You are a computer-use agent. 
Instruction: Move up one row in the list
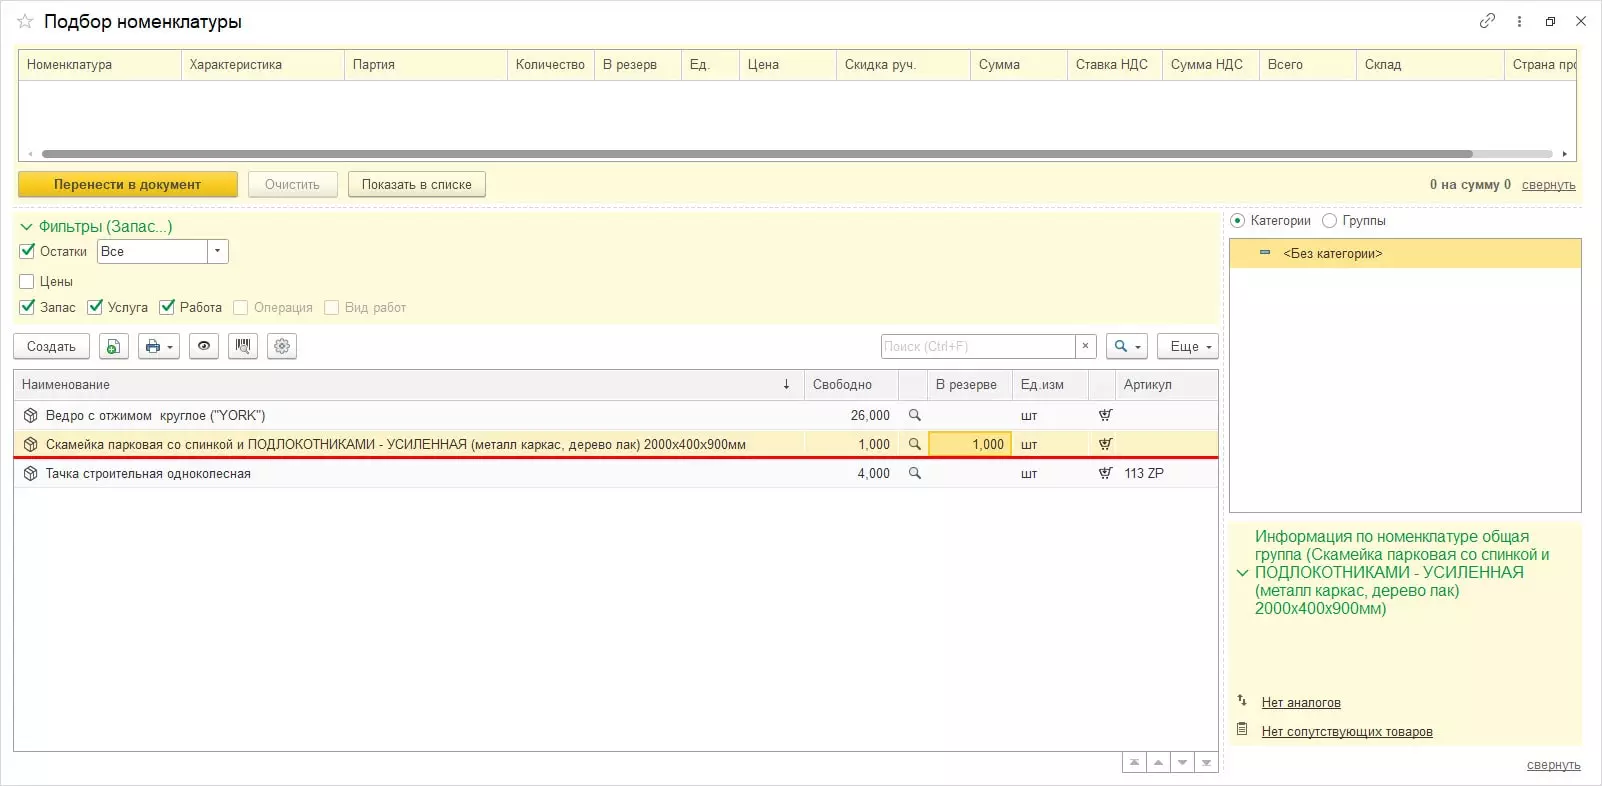pyautogui.click(x=1158, y=763)
